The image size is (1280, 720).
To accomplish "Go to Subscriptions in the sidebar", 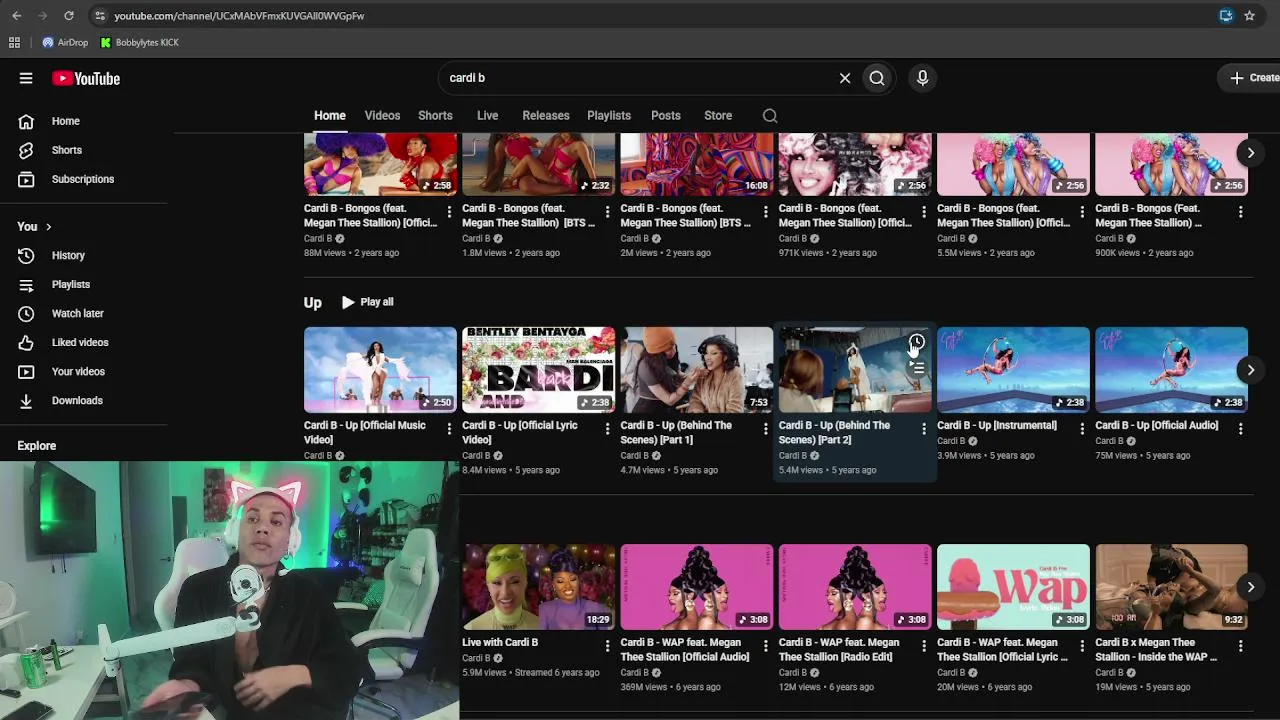I will (x=84, y=179).
